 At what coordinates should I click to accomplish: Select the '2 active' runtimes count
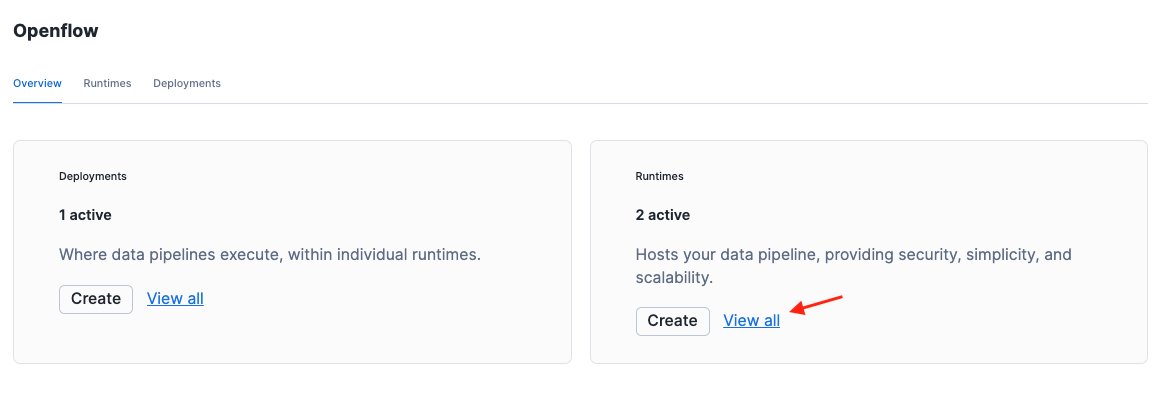[662, 215]
